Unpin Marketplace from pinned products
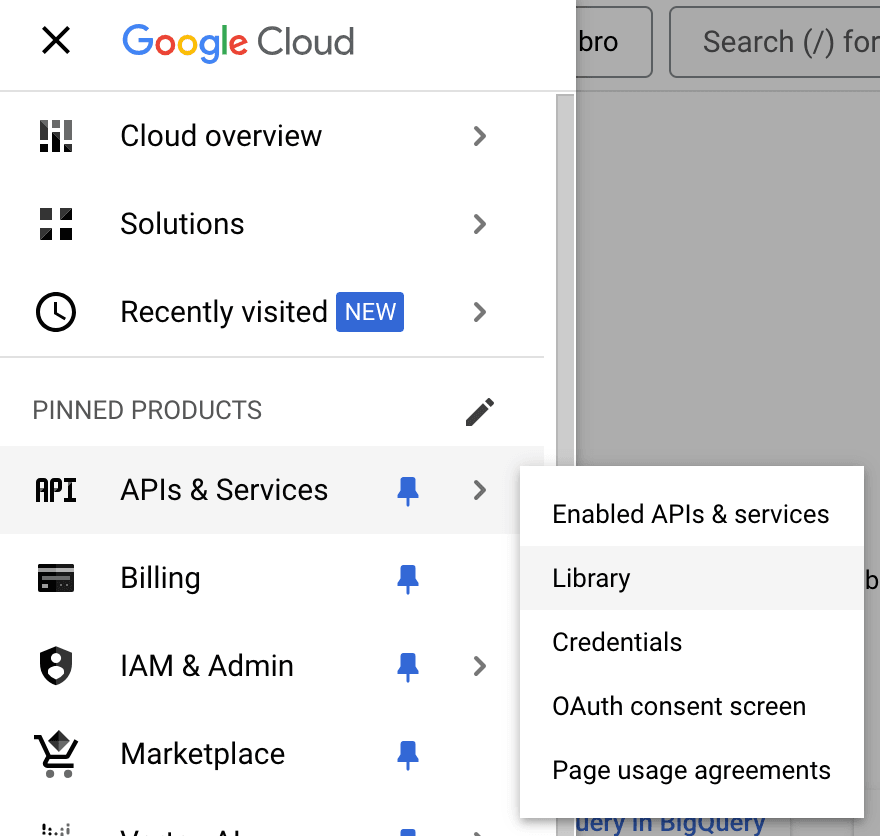The width and height of the screenshot is (880, 836). coord(408,754)
